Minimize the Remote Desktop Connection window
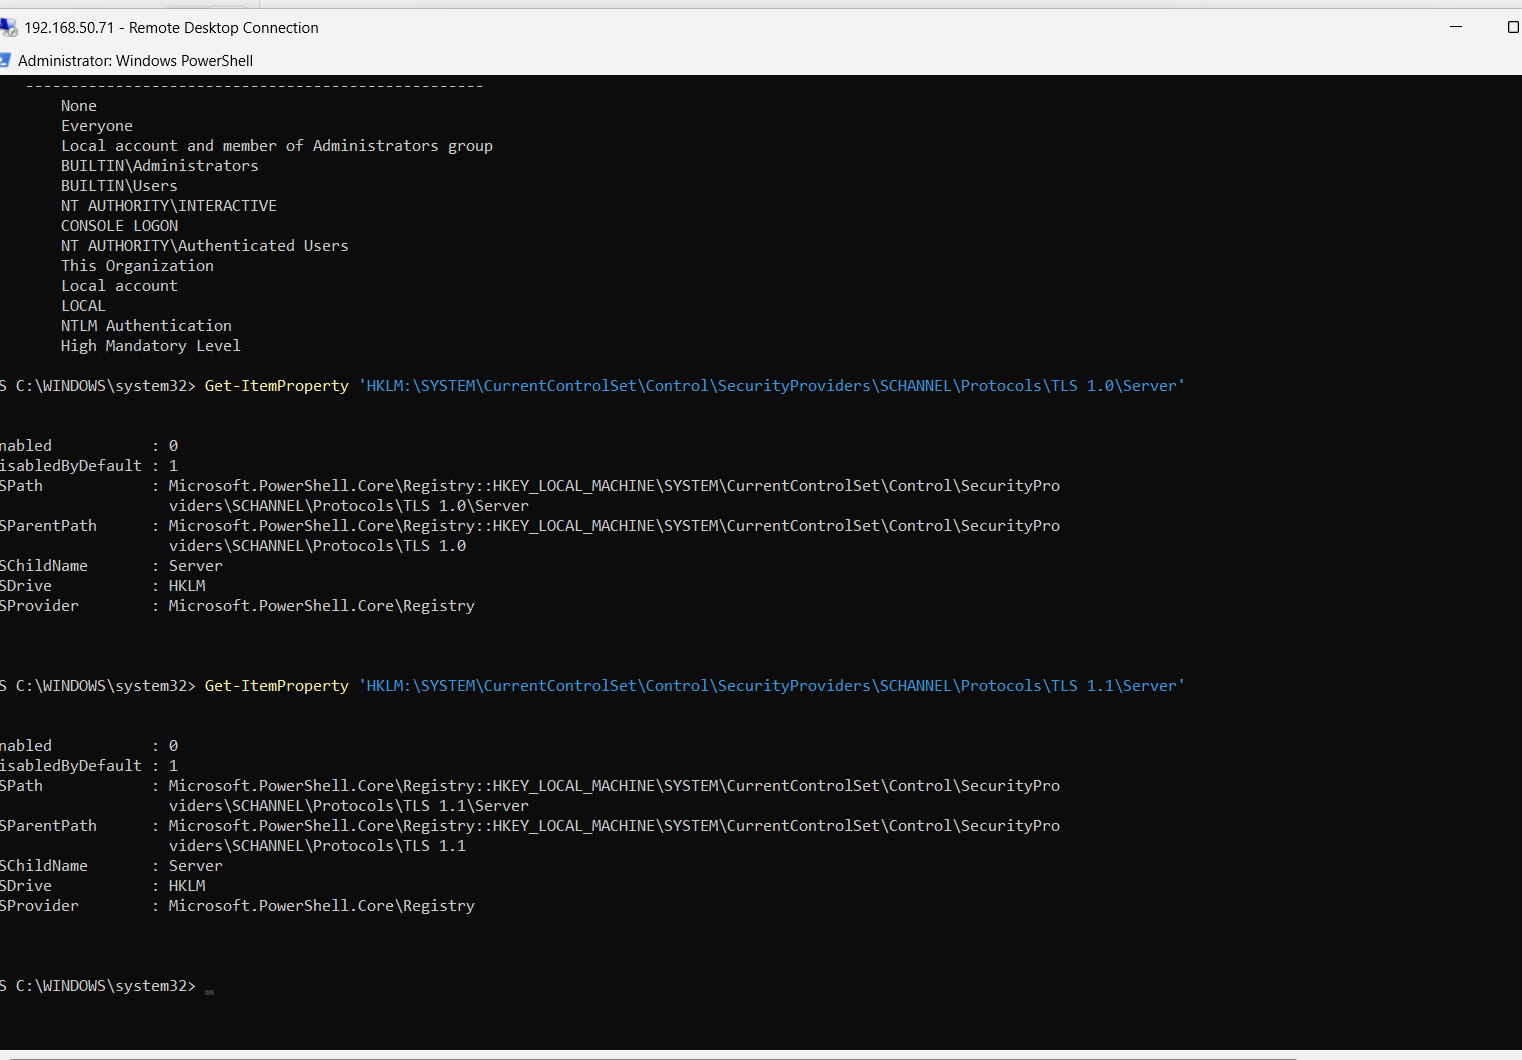The image size is (1522, 1060). click(1456, 27)
